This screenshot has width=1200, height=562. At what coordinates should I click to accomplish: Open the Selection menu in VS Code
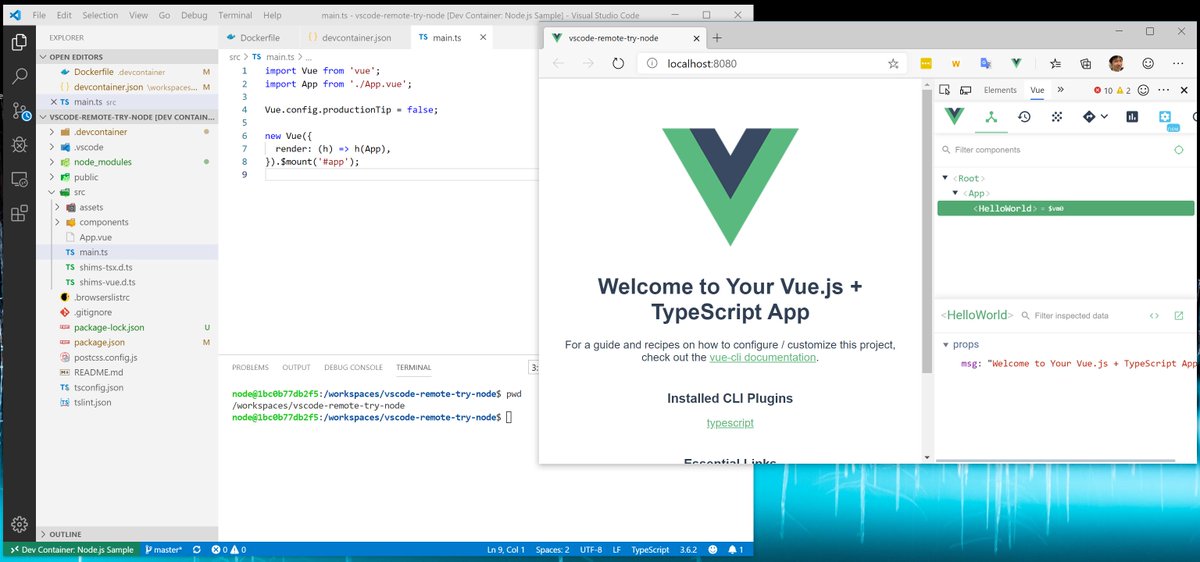[x=100, y=16]
